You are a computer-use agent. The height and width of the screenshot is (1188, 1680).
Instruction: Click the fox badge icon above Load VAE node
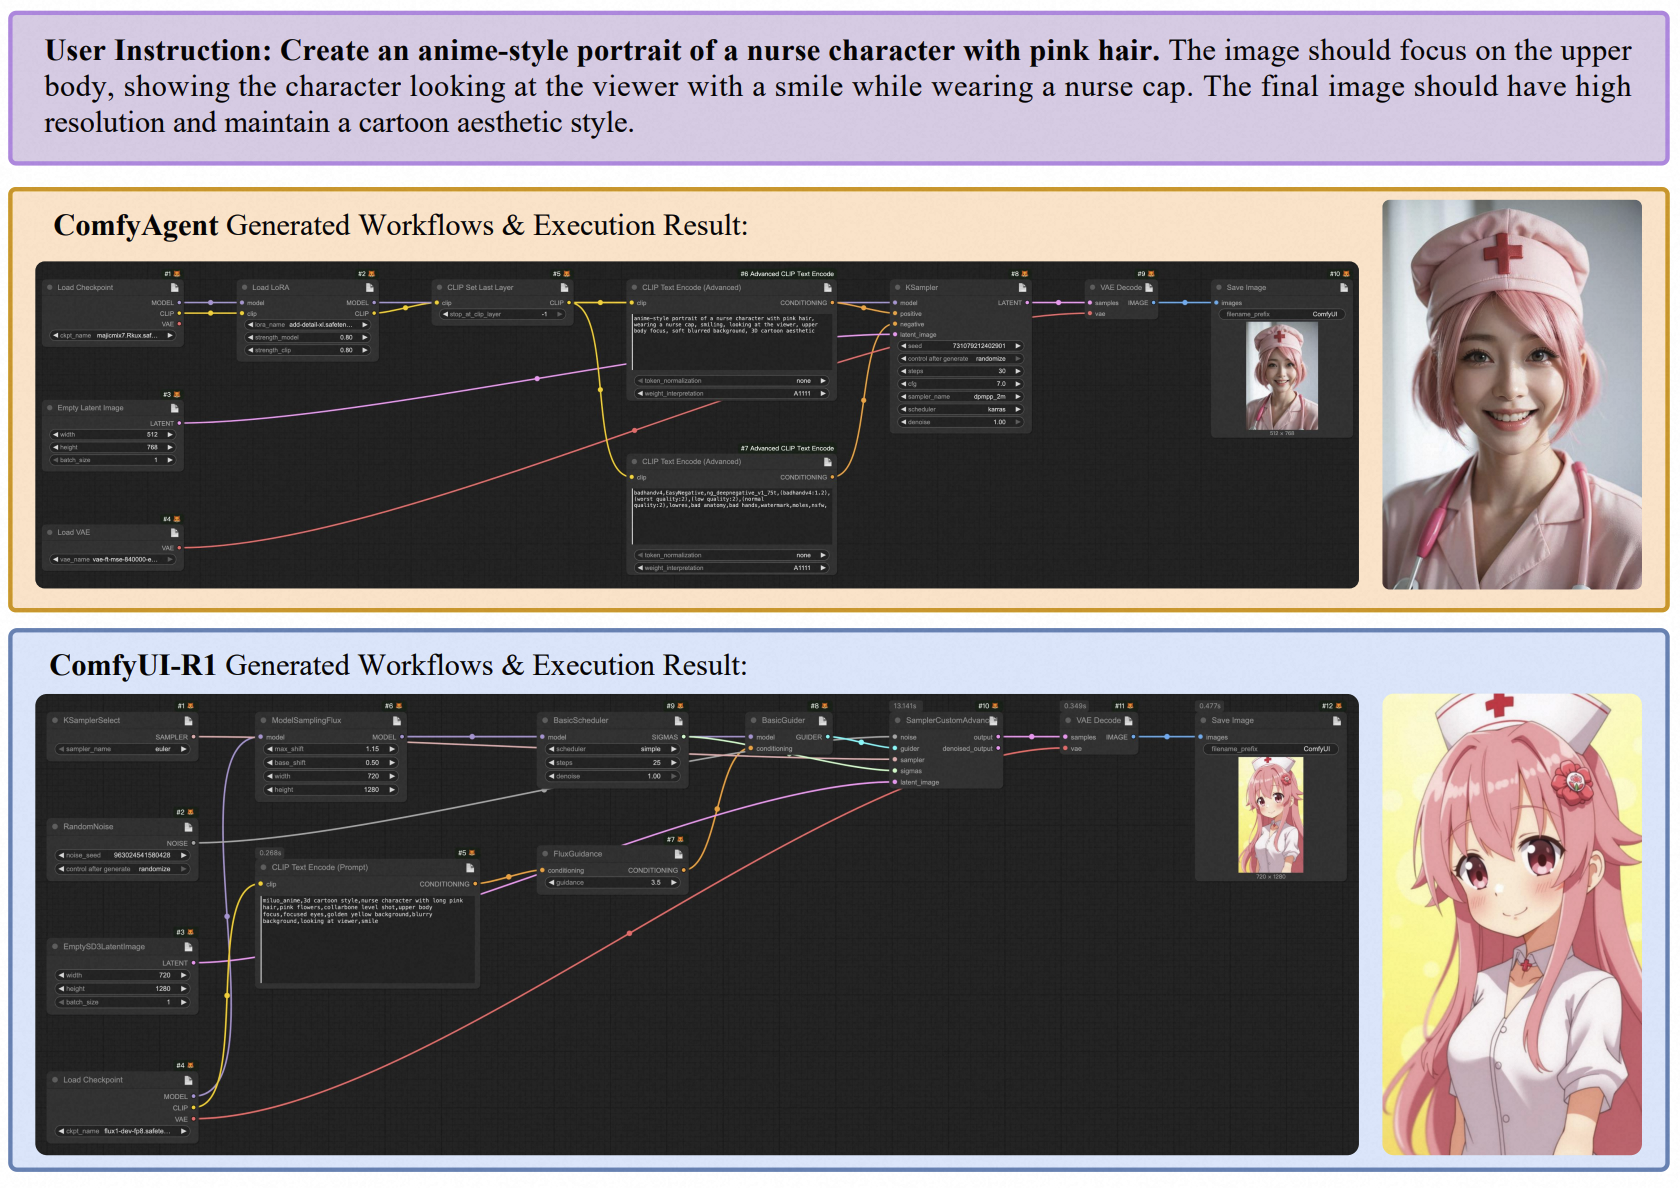177,520
